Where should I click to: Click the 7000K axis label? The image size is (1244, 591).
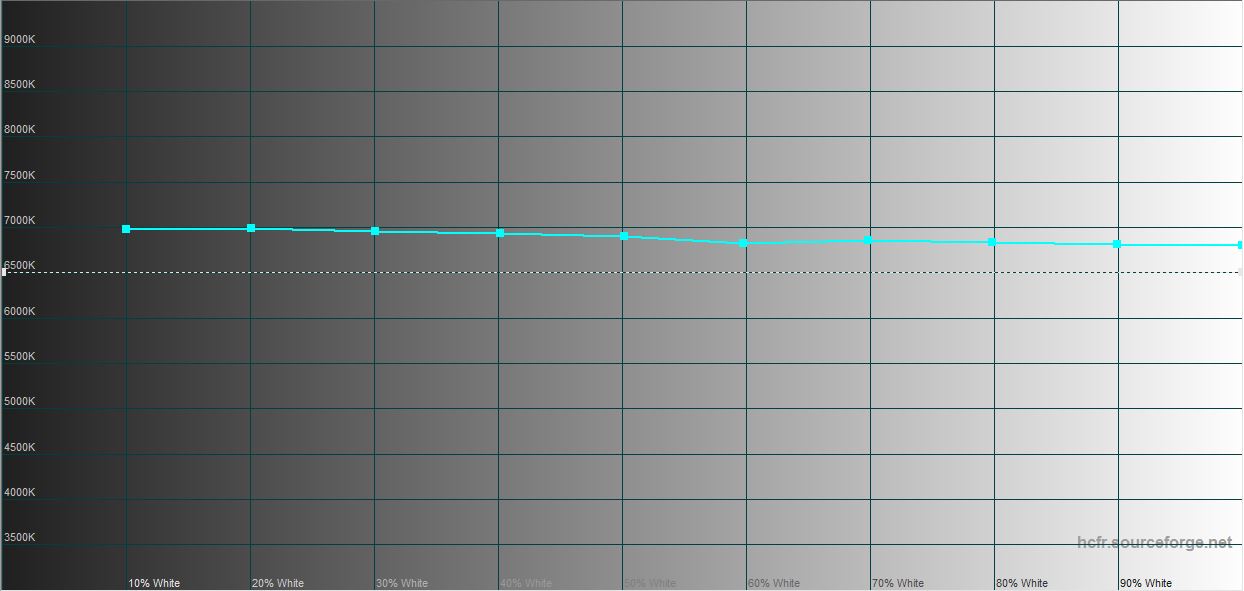point(20,220)
